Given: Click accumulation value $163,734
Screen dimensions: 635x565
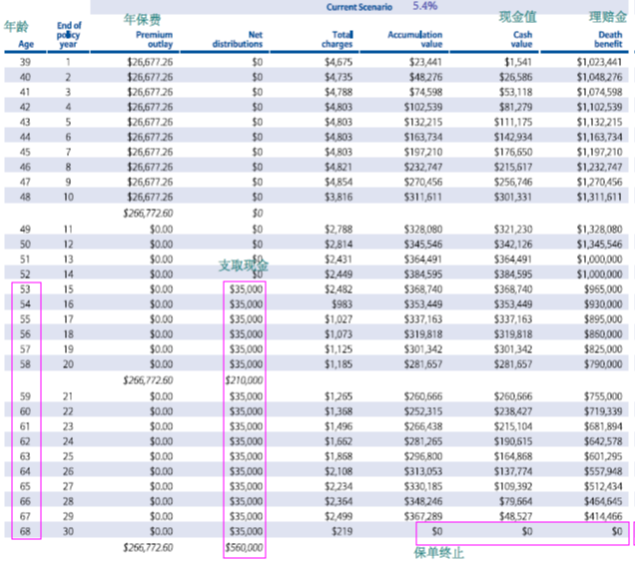Looking at the screenshot, I should tap(423, 137).
